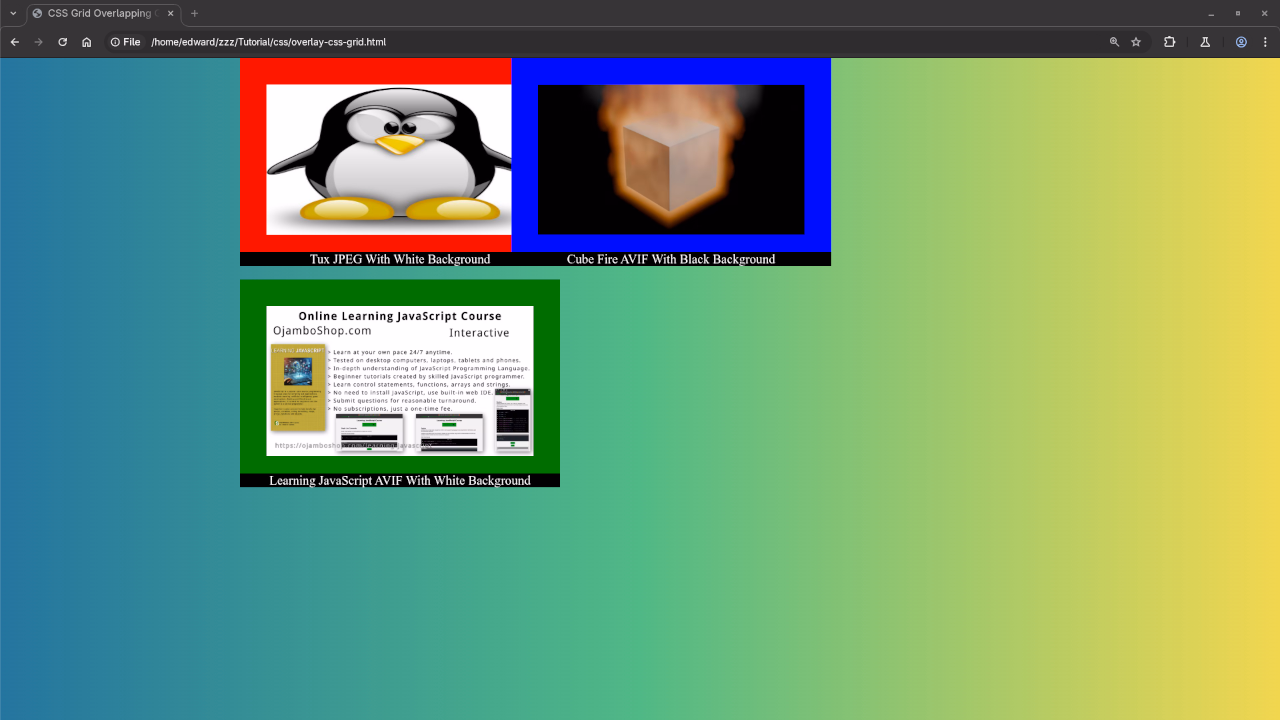Open the profile avatar menu
The image size is (1280, 720).
tap(1241, 42)
